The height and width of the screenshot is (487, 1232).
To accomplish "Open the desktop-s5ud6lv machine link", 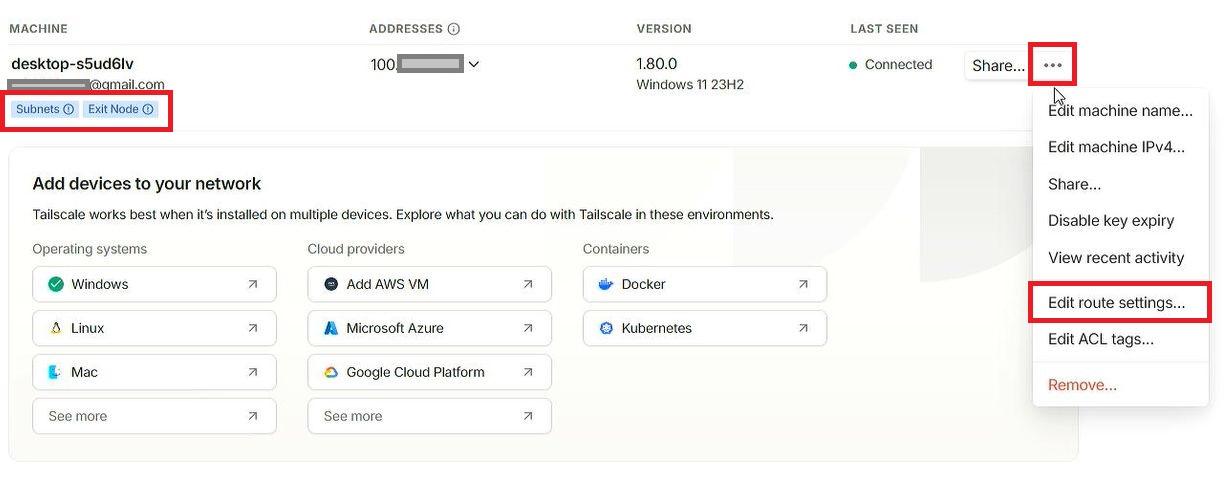I will click(x=72, y=64).
